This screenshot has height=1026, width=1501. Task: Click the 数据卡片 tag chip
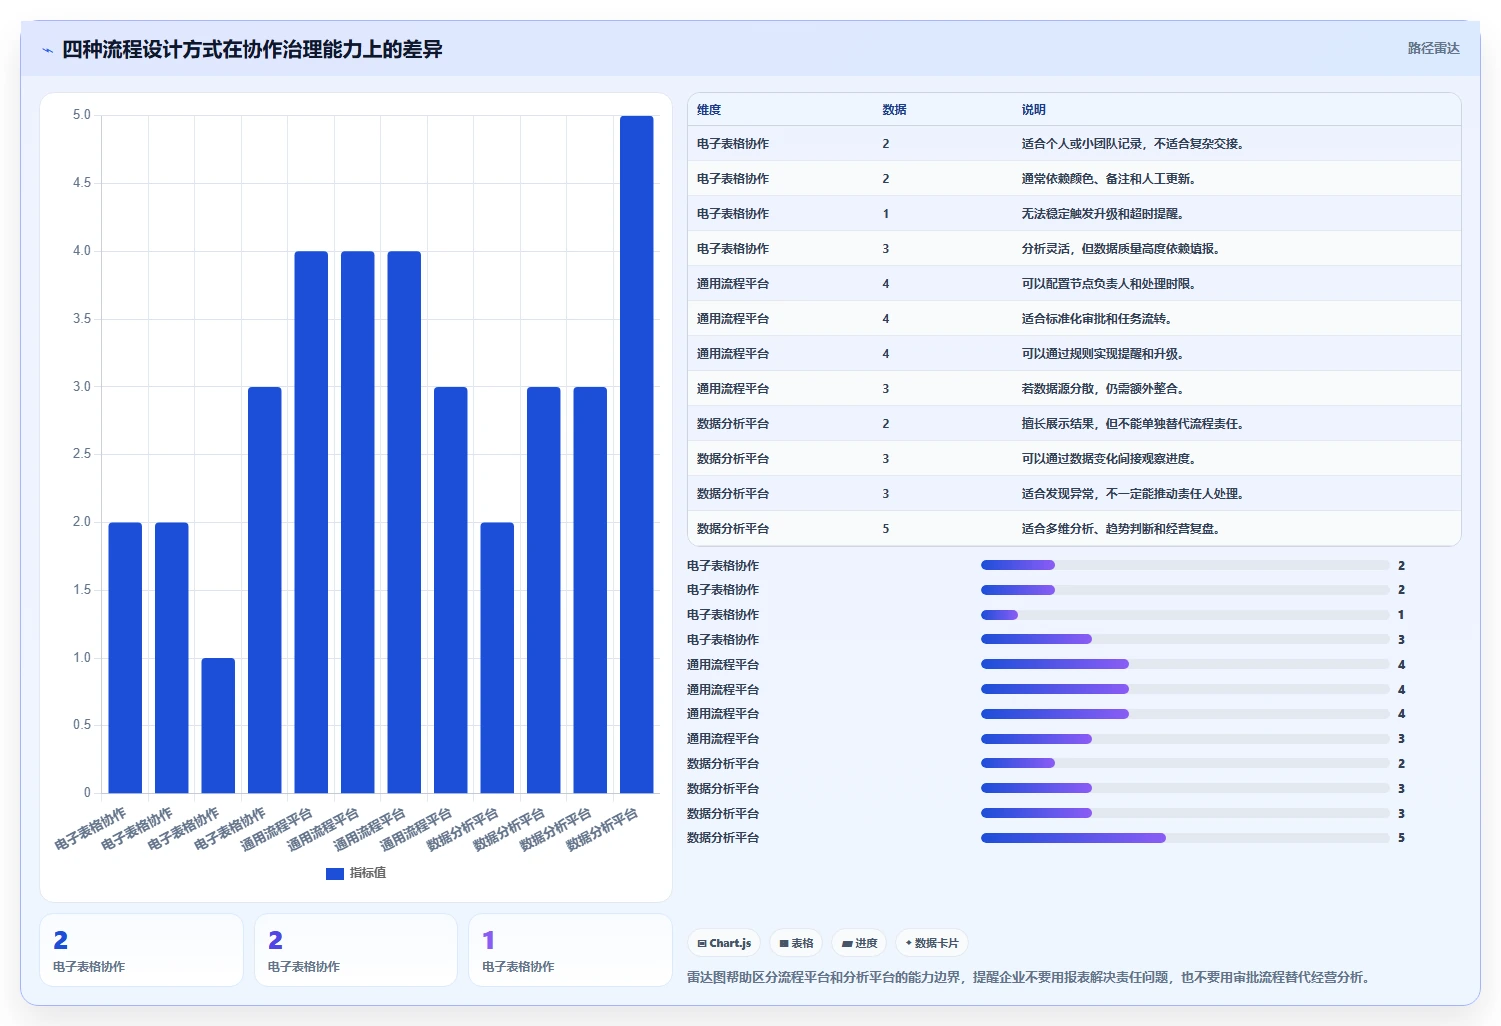[x=931, y=943]
